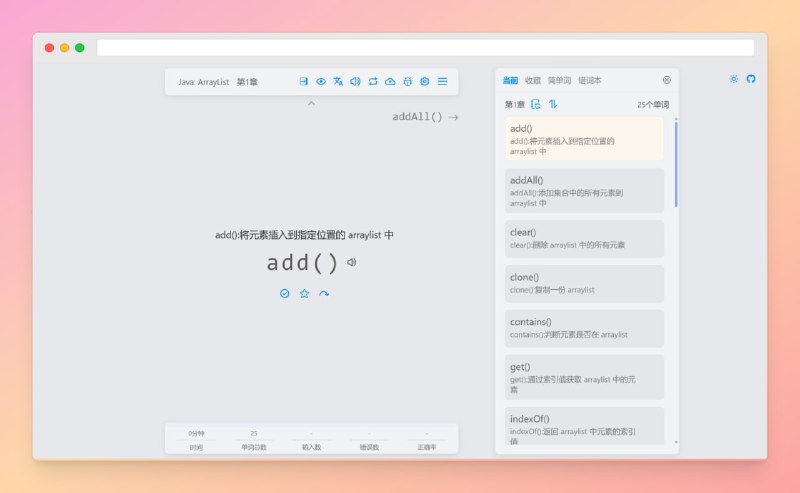Click the locate current word icon next to 第1章
800x493 pixels.
[x=535, y=104]
